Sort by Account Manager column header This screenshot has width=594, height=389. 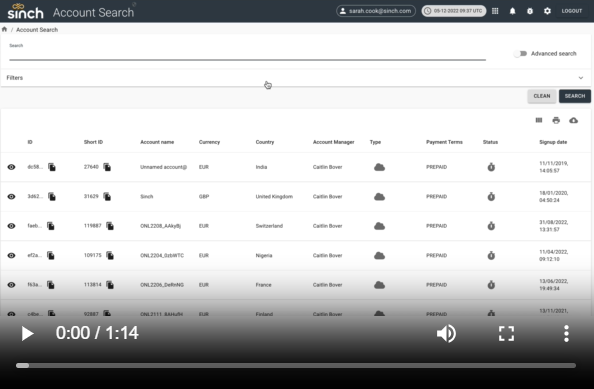tap(333, 142)
